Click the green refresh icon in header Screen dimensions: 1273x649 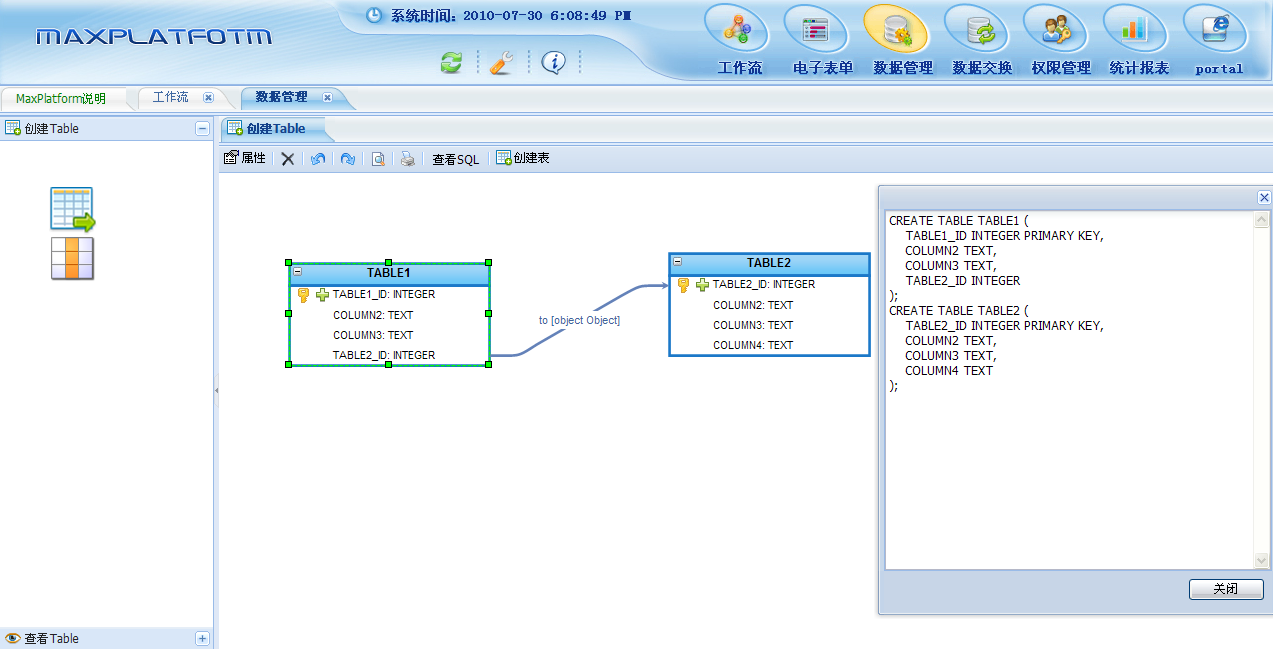pos(452,62)
